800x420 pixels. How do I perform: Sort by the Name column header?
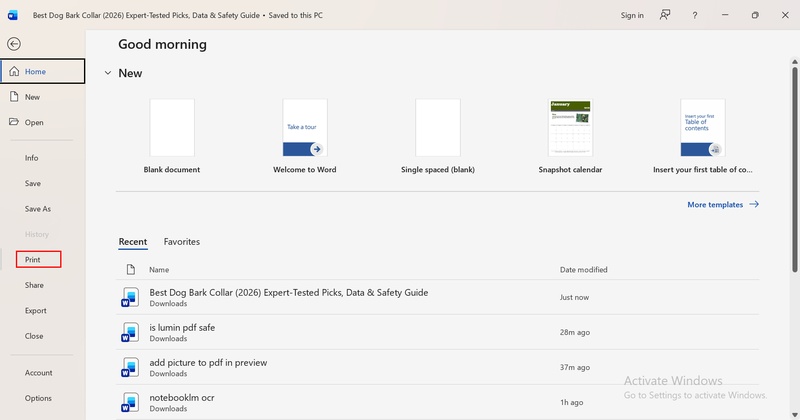159,269
